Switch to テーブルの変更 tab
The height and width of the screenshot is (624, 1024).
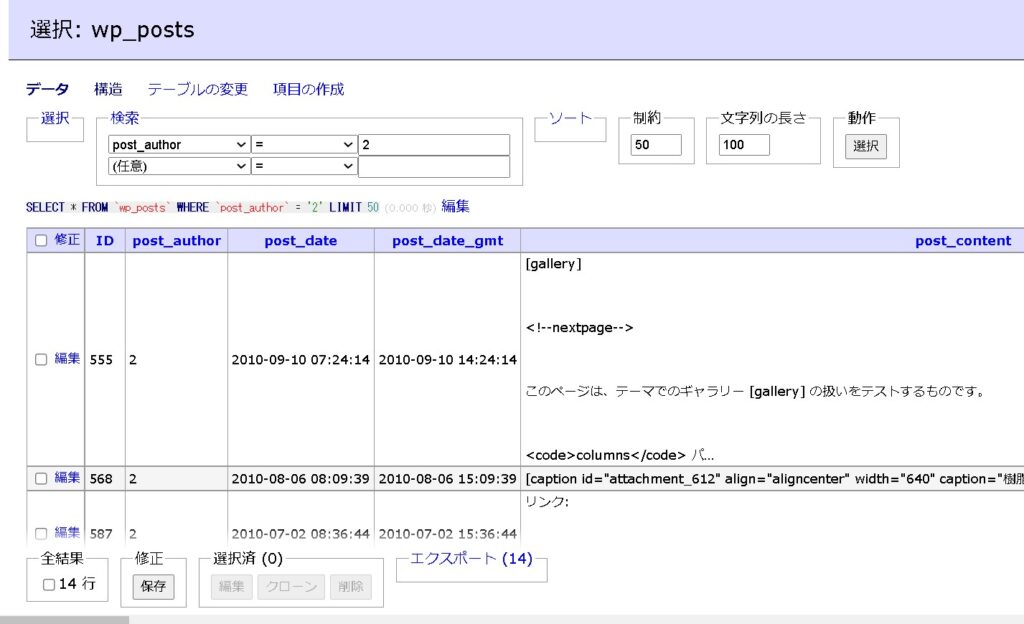198,89
